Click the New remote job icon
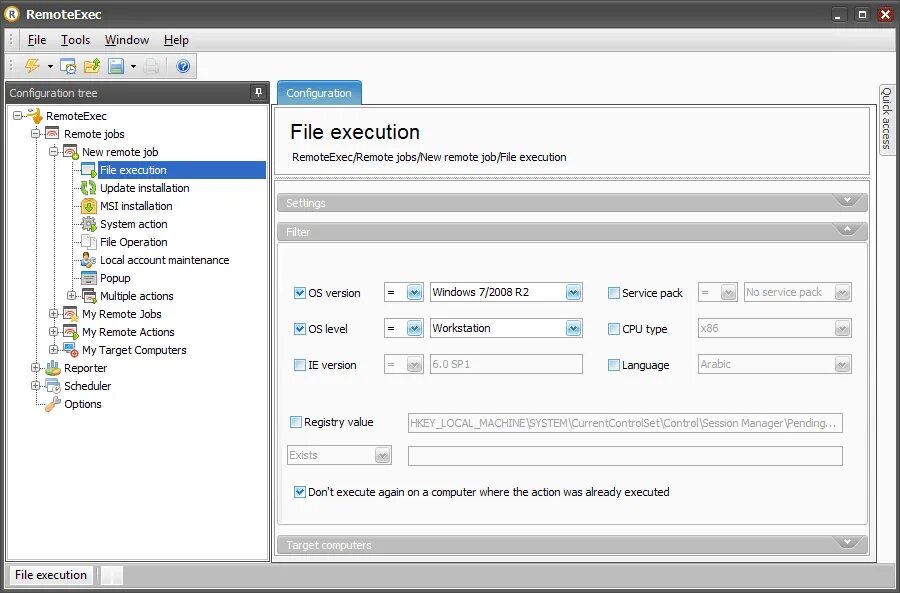900x593 pixels. 70,152
